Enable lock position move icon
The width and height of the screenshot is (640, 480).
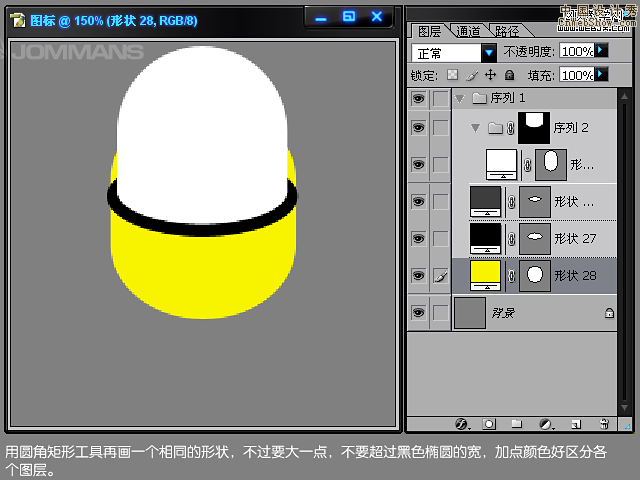tap(490, 75)
